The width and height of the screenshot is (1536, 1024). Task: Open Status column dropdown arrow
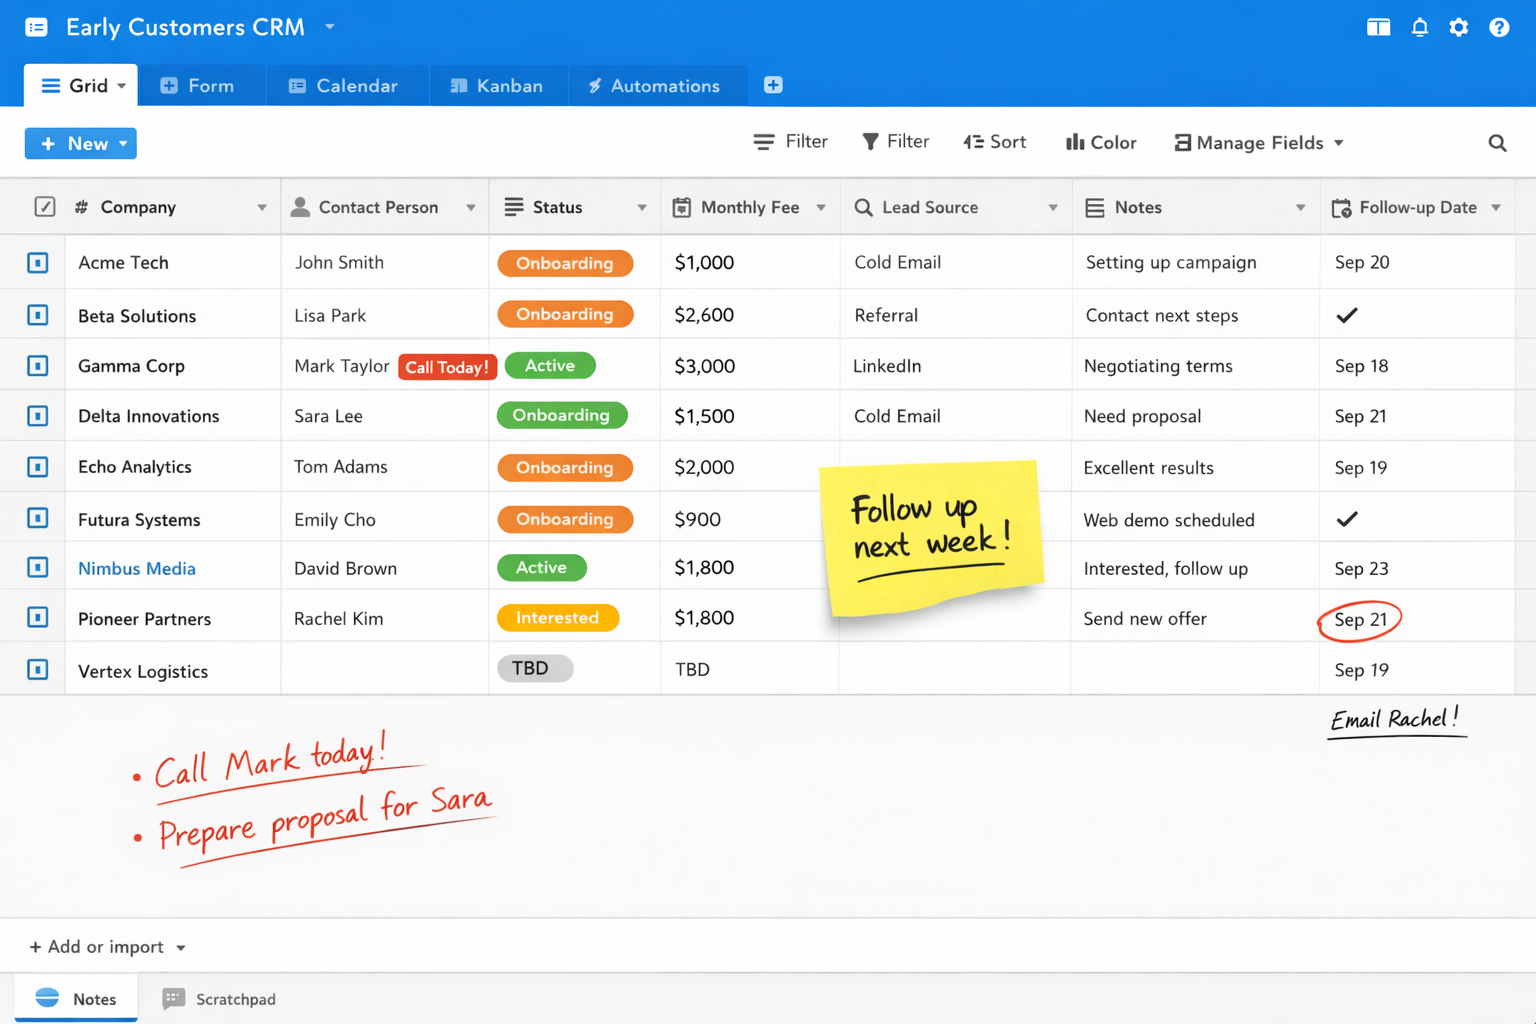pyautogui.click(x=642, y=208)
